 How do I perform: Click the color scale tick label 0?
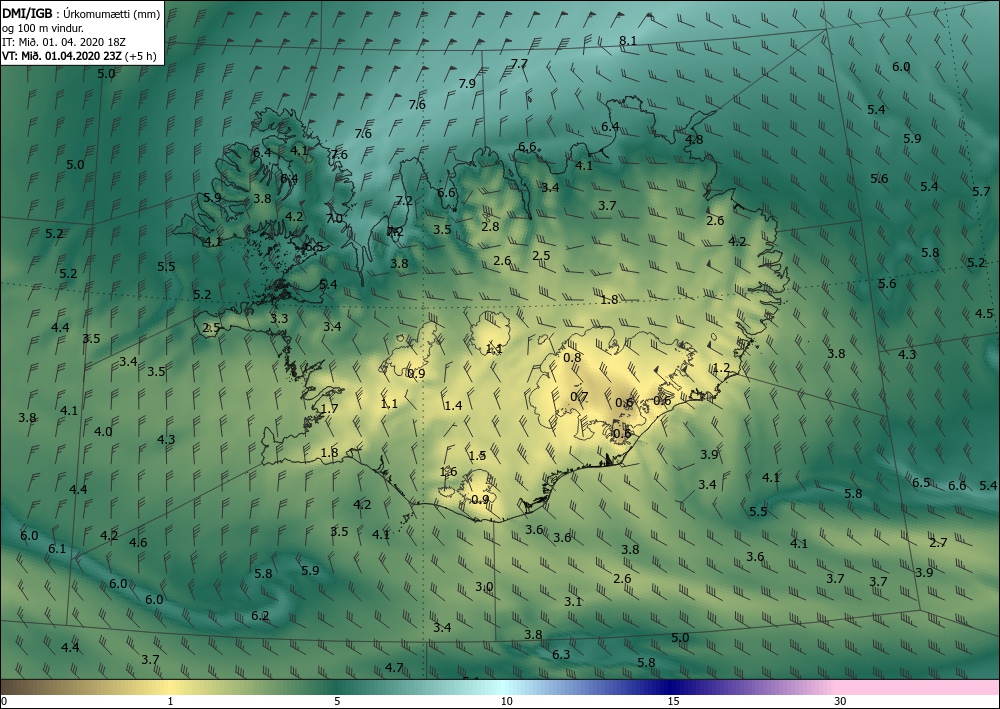pos(4,702)
